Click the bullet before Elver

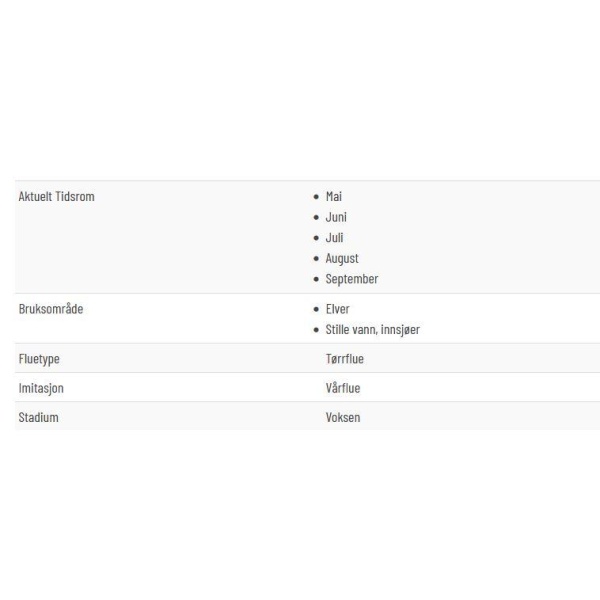pos(316,309)
